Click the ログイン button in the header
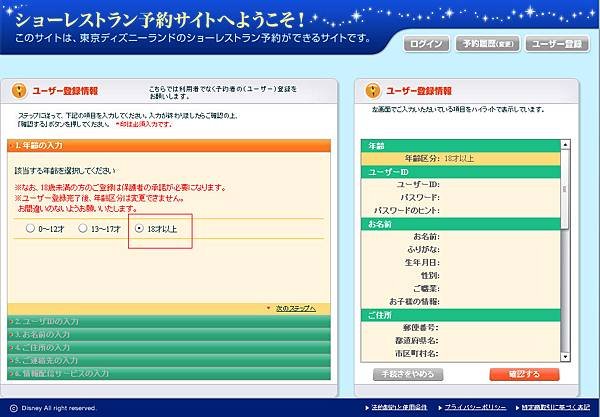This screenshot has width=600, height=417. pos(426,44)
